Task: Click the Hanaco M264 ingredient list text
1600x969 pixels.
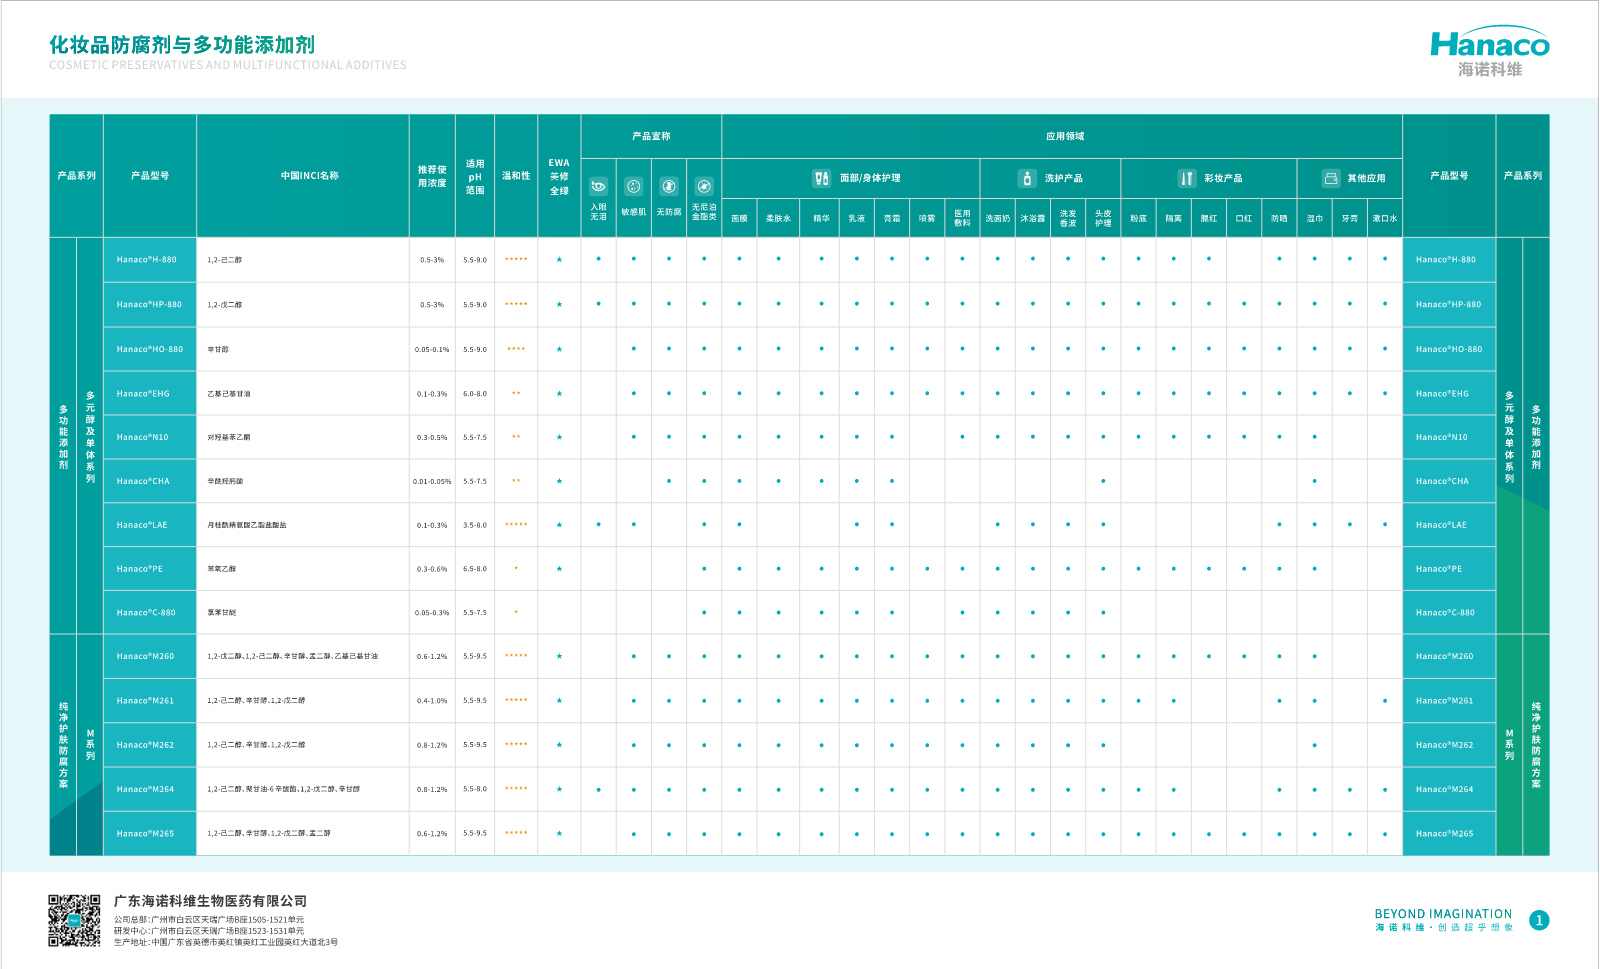Action: [x=284, y=789]
